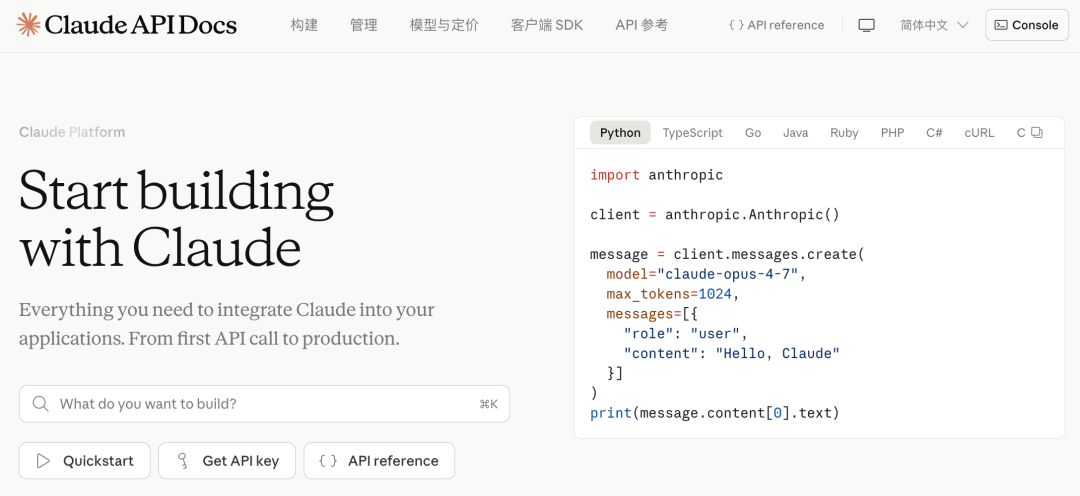Click the braces icon in header API reference
This screenshot has width=1080, height=496.
(x=736, y=25)
